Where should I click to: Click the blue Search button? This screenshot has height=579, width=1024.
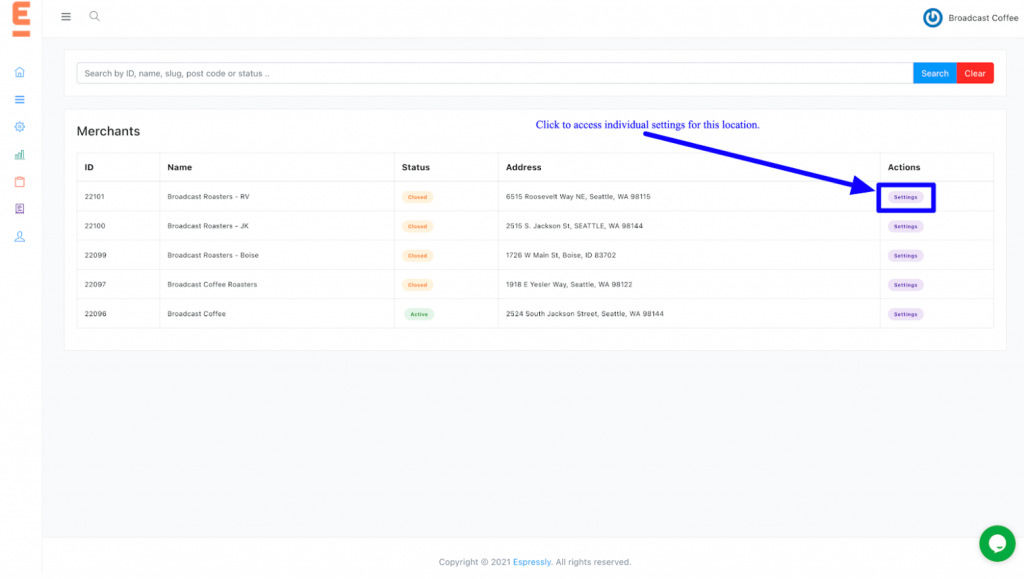pyautogui.click(x=935, y=73)
